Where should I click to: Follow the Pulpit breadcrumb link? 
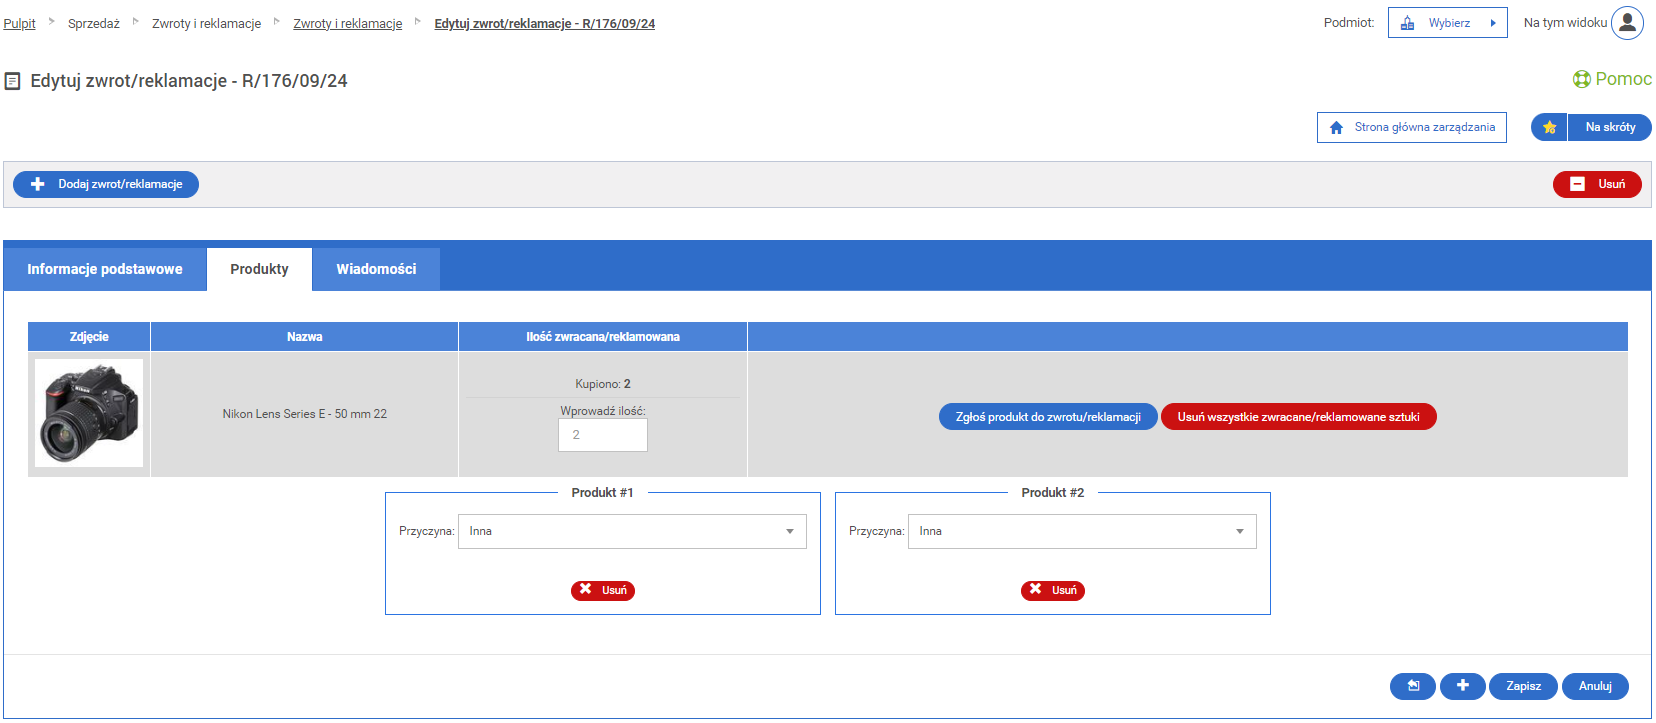(19, 23)
